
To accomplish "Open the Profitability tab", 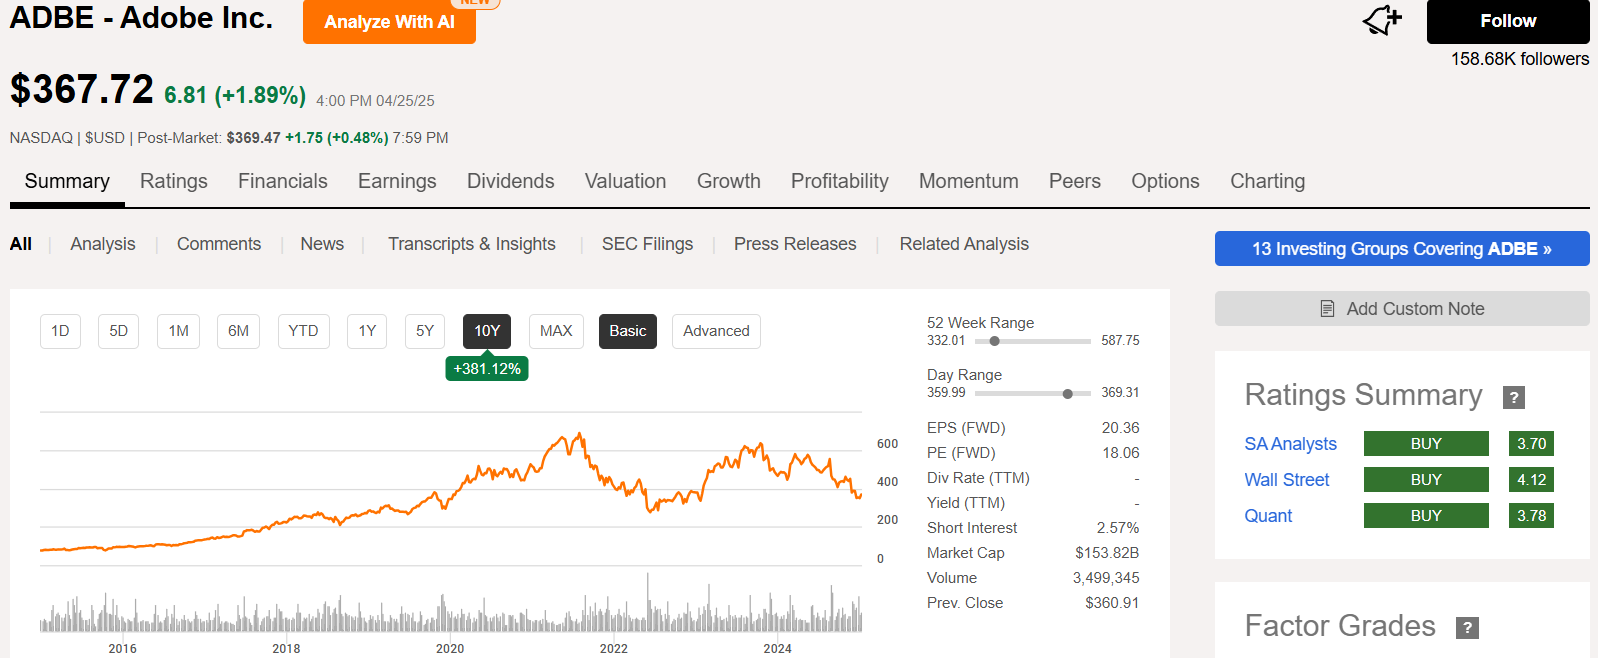I will (x=840, y=181).
